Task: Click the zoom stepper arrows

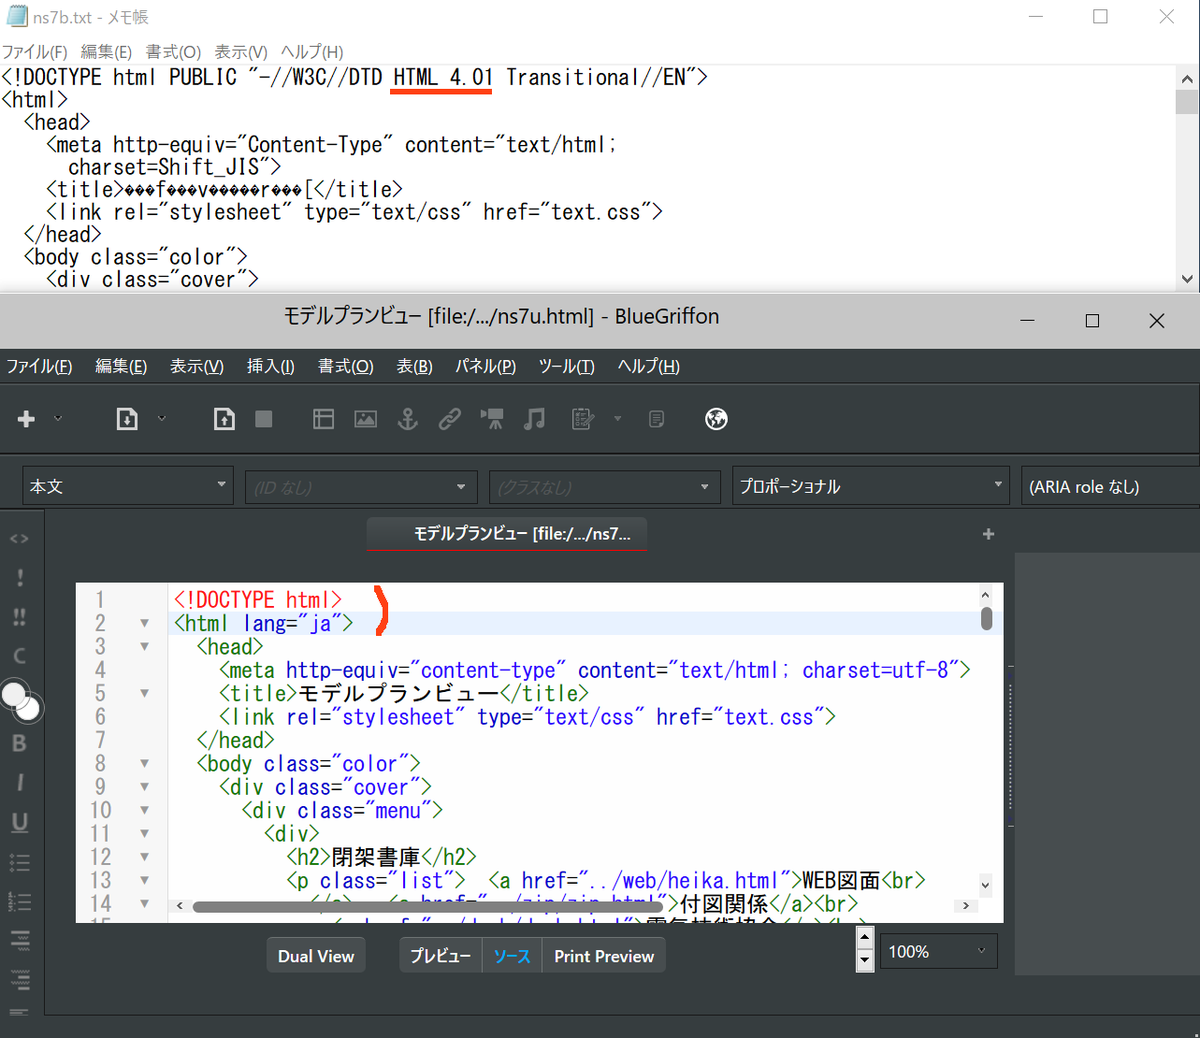Action: [x=865, y=949]
